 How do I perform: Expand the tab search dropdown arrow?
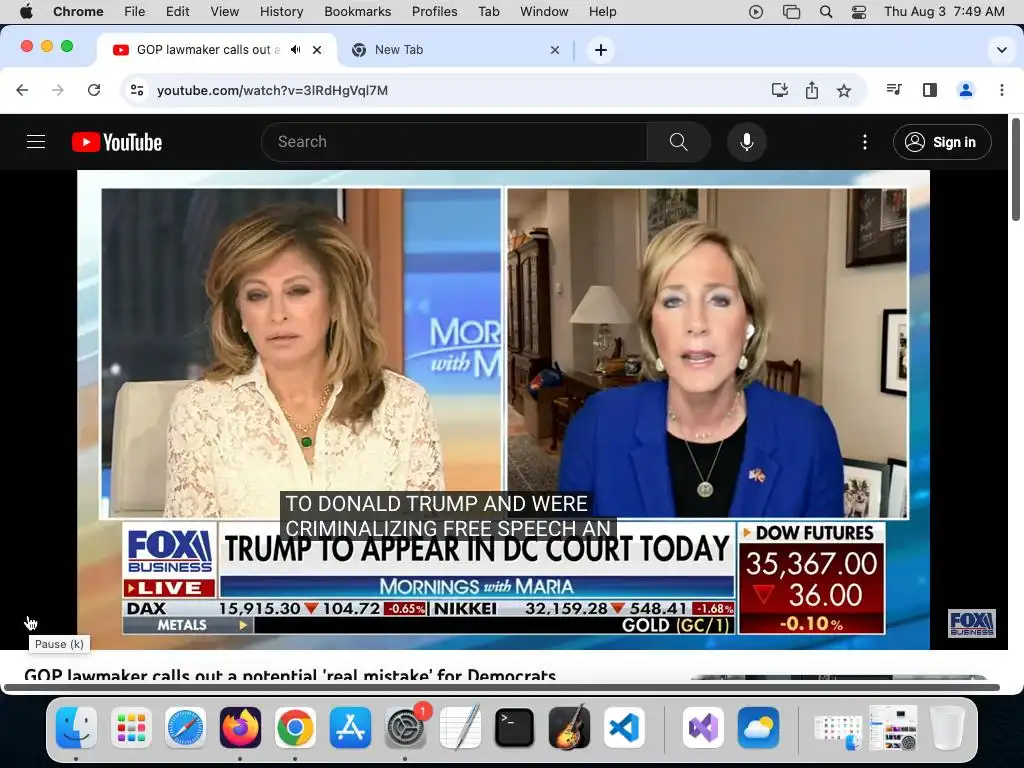[x=1002, y=50]
